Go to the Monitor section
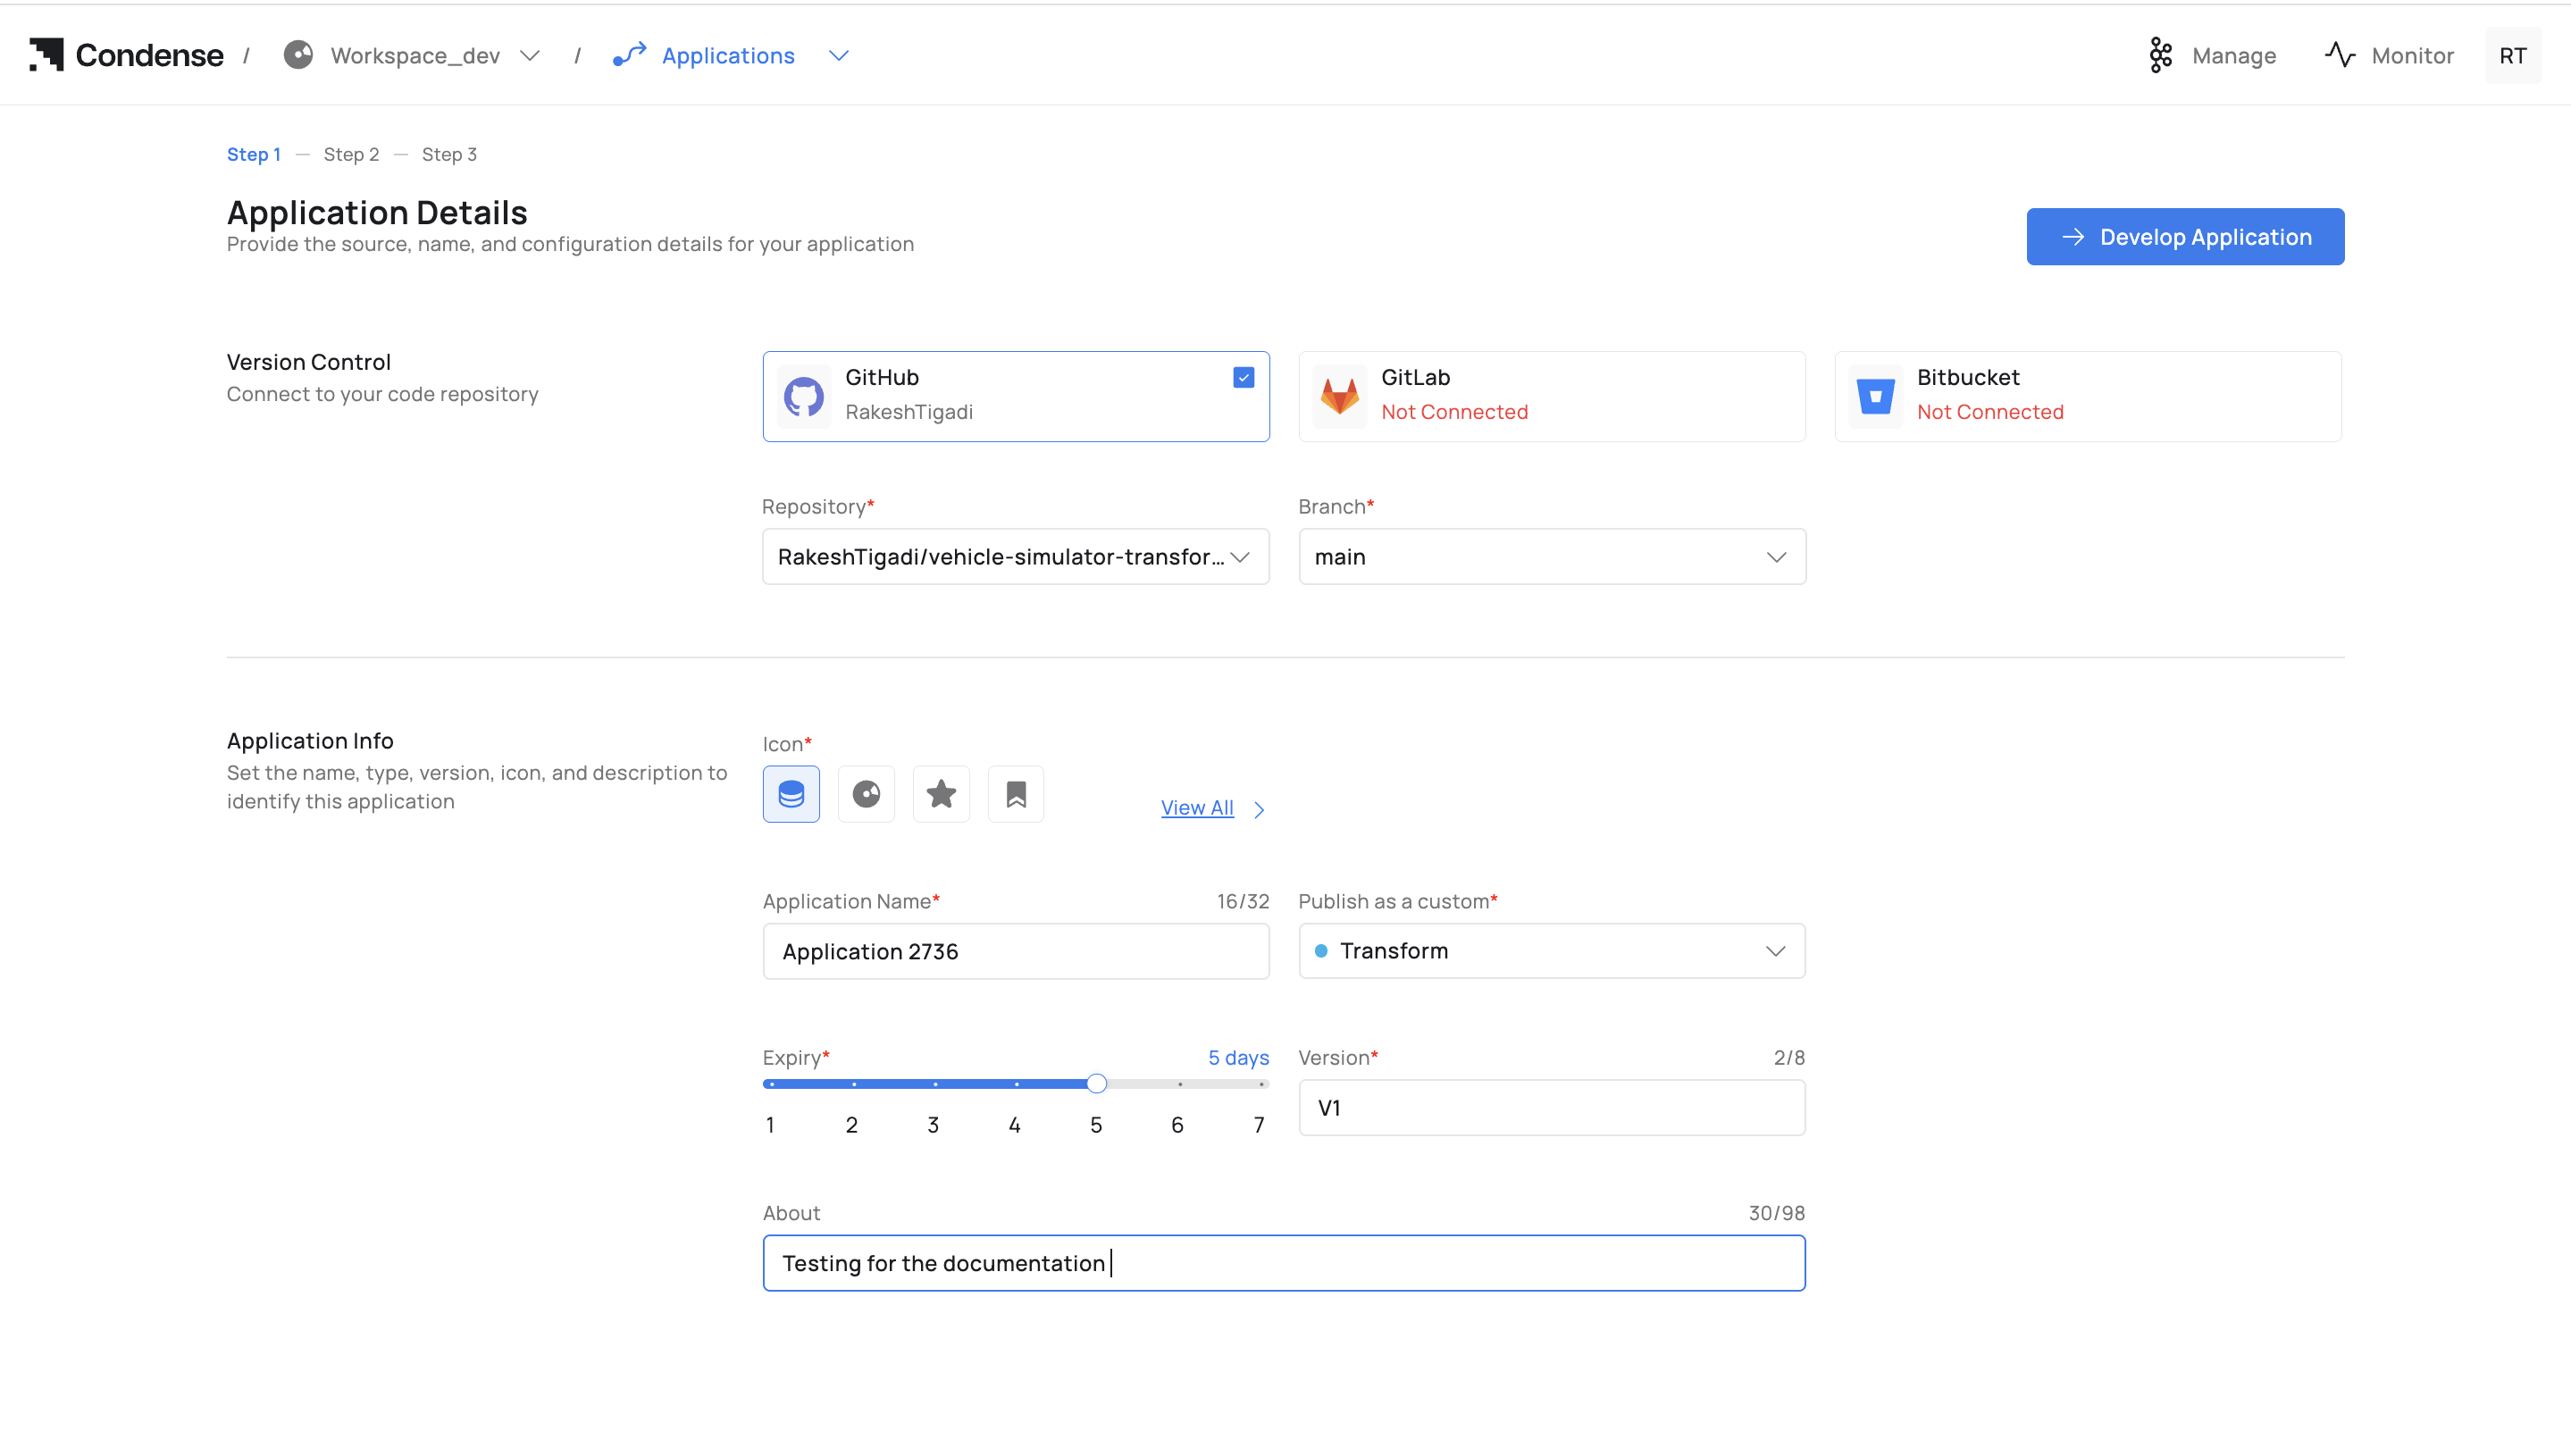The image size is (2571, 1456). click(x=2389, y=55)
